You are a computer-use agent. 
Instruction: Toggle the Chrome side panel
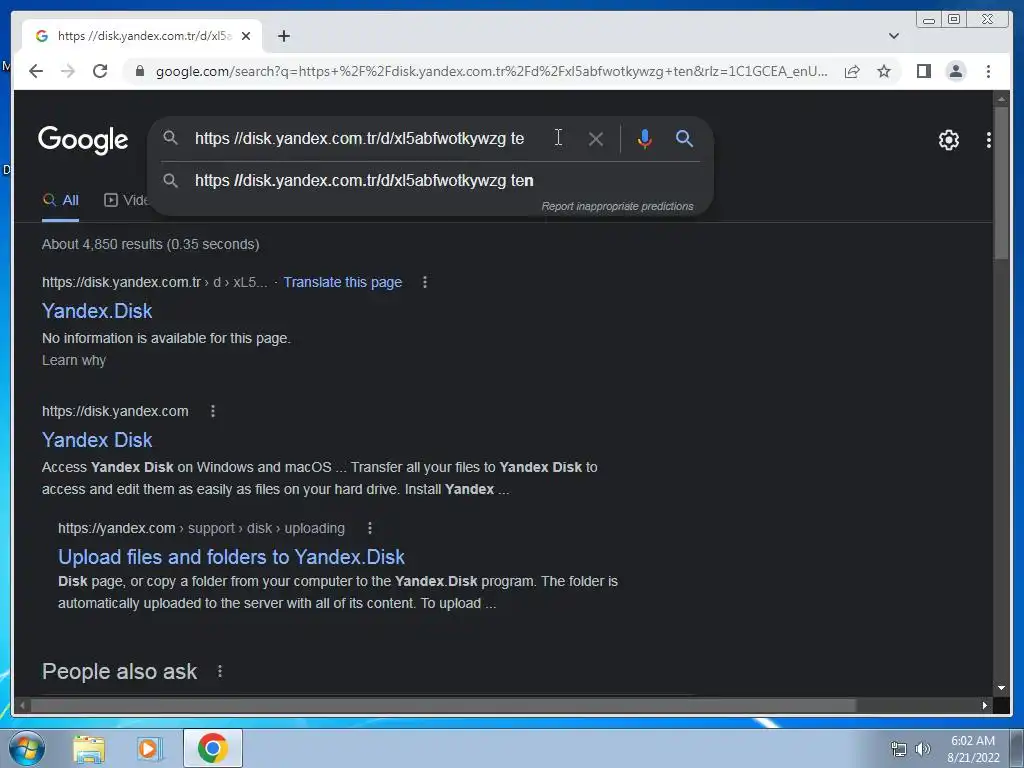point(923,71)
